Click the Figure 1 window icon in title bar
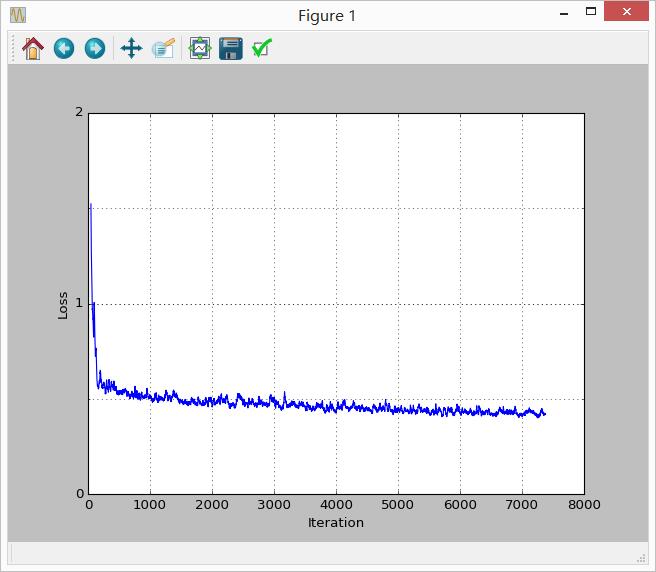Image resolution: width=656 pixels, height=572 pixels. tap(18, 15)
